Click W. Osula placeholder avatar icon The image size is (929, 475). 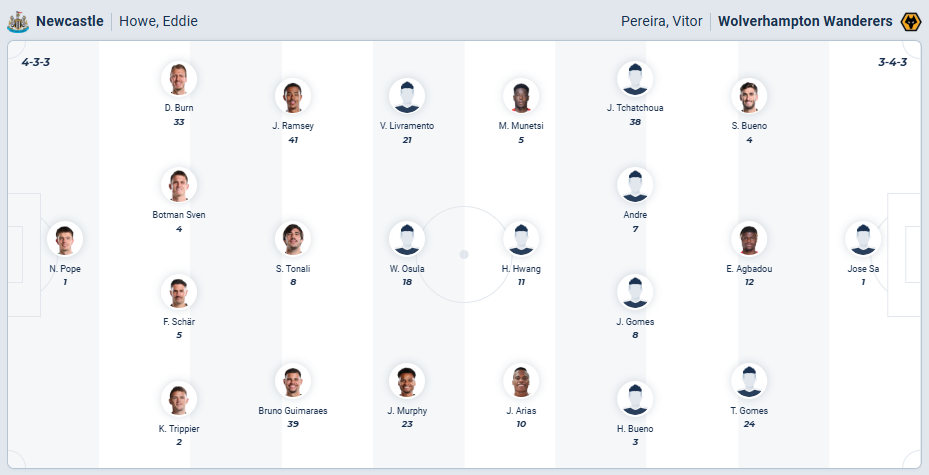pyautogui.click(x=407, y=239)
